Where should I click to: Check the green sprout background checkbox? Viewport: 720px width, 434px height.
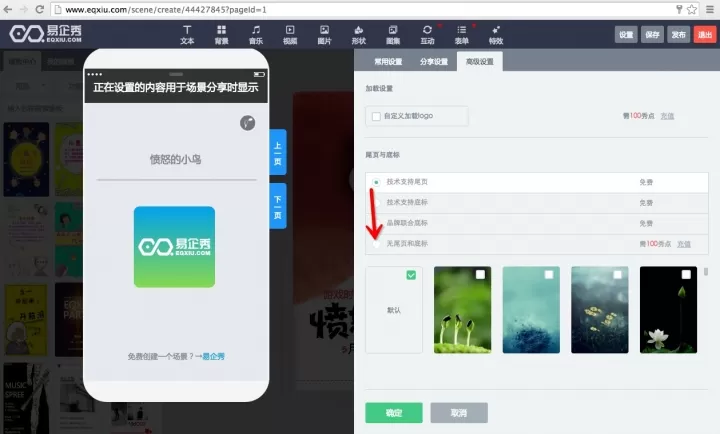(480, 275)
